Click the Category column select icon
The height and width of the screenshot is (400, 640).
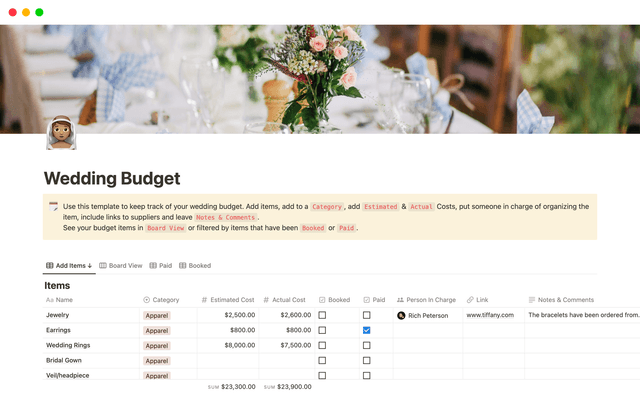pos(147,299)
